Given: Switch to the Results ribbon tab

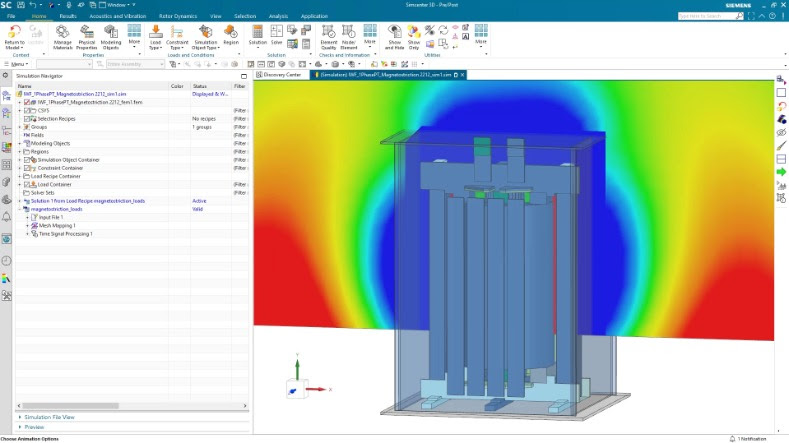Looking at the screenshot, I should [x=68, y=16].
